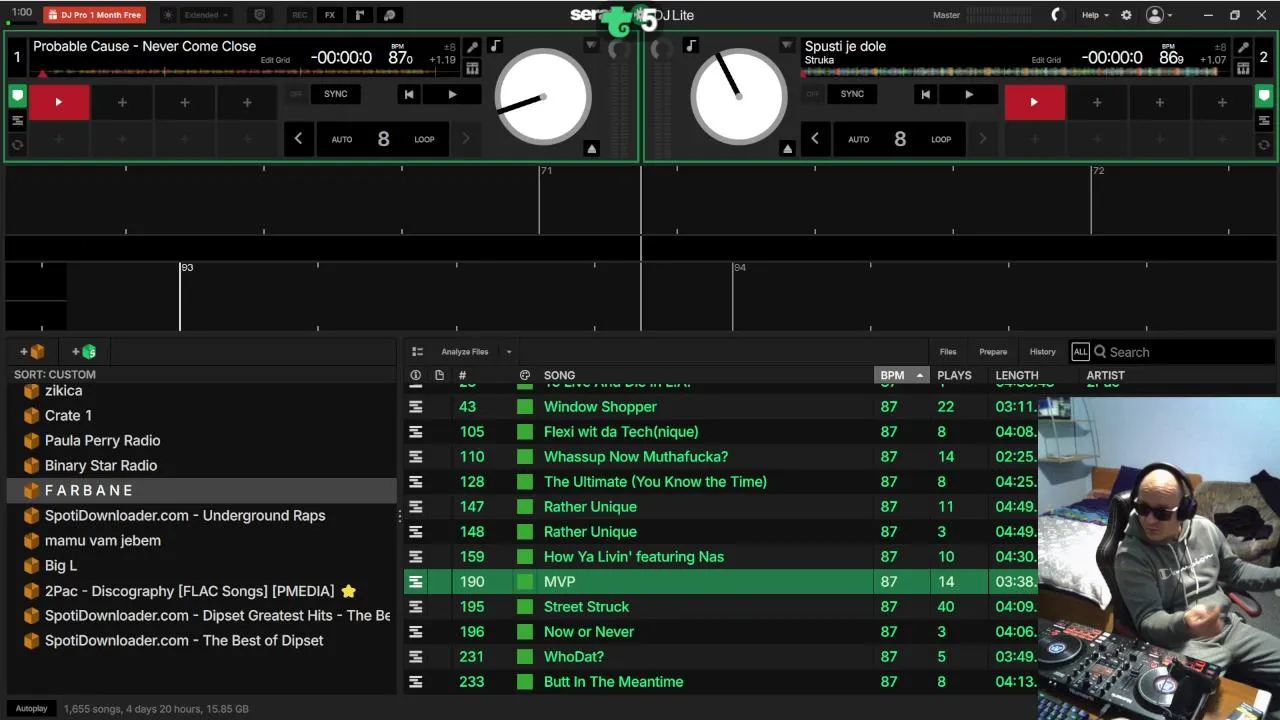Viewport: 1280px width, 720px height.
Task: Eject track from deck 1
Action: click(591, 148)
